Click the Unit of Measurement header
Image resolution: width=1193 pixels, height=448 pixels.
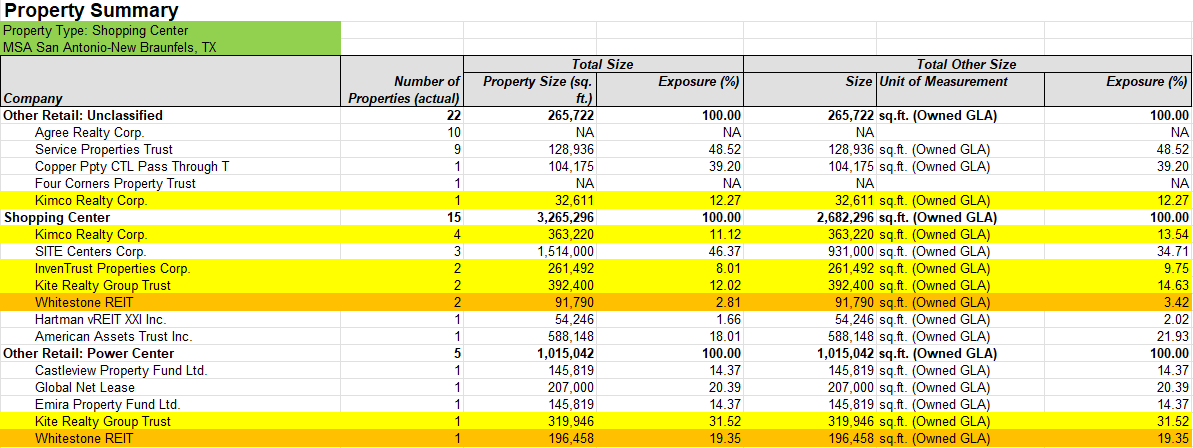coord(943,81)
